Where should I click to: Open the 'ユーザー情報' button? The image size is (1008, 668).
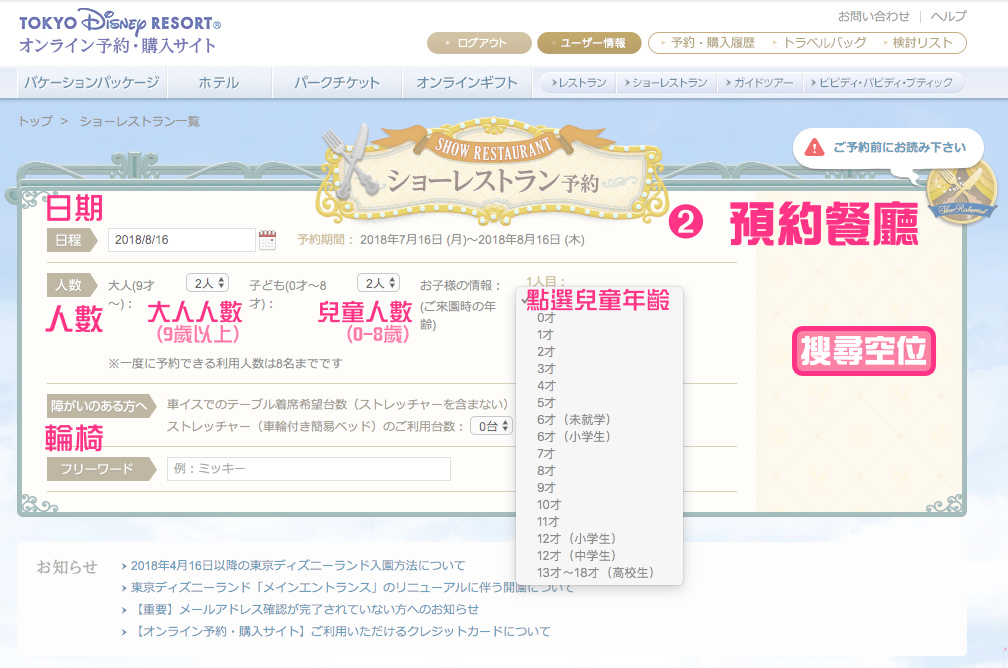[x=590, y=43]
